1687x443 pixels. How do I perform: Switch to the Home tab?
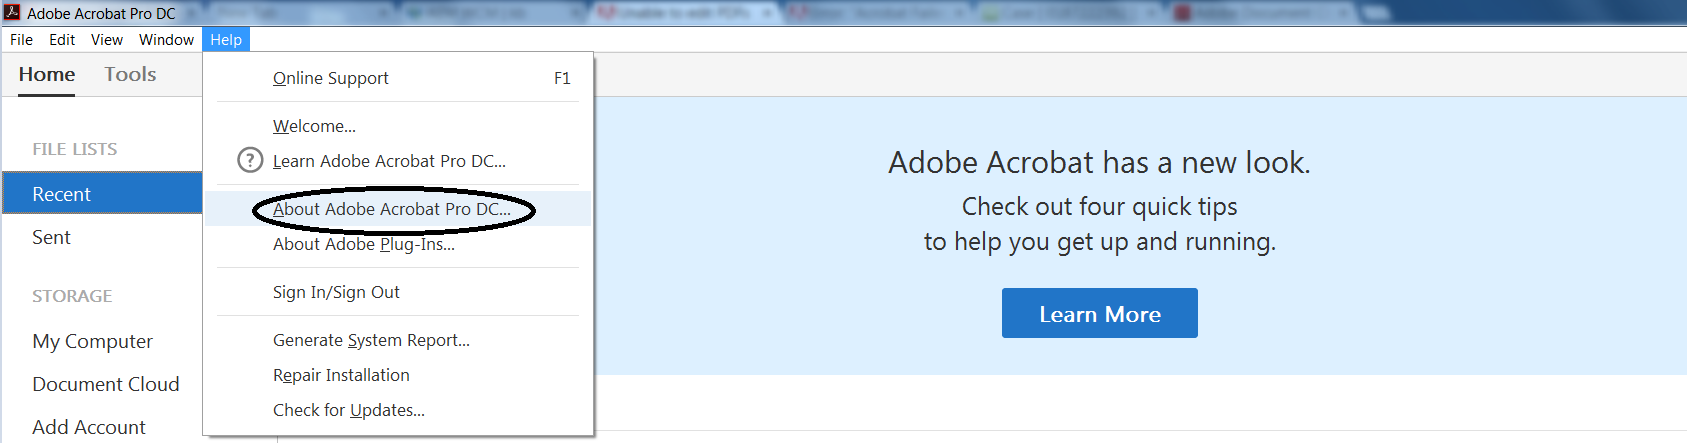47,75
